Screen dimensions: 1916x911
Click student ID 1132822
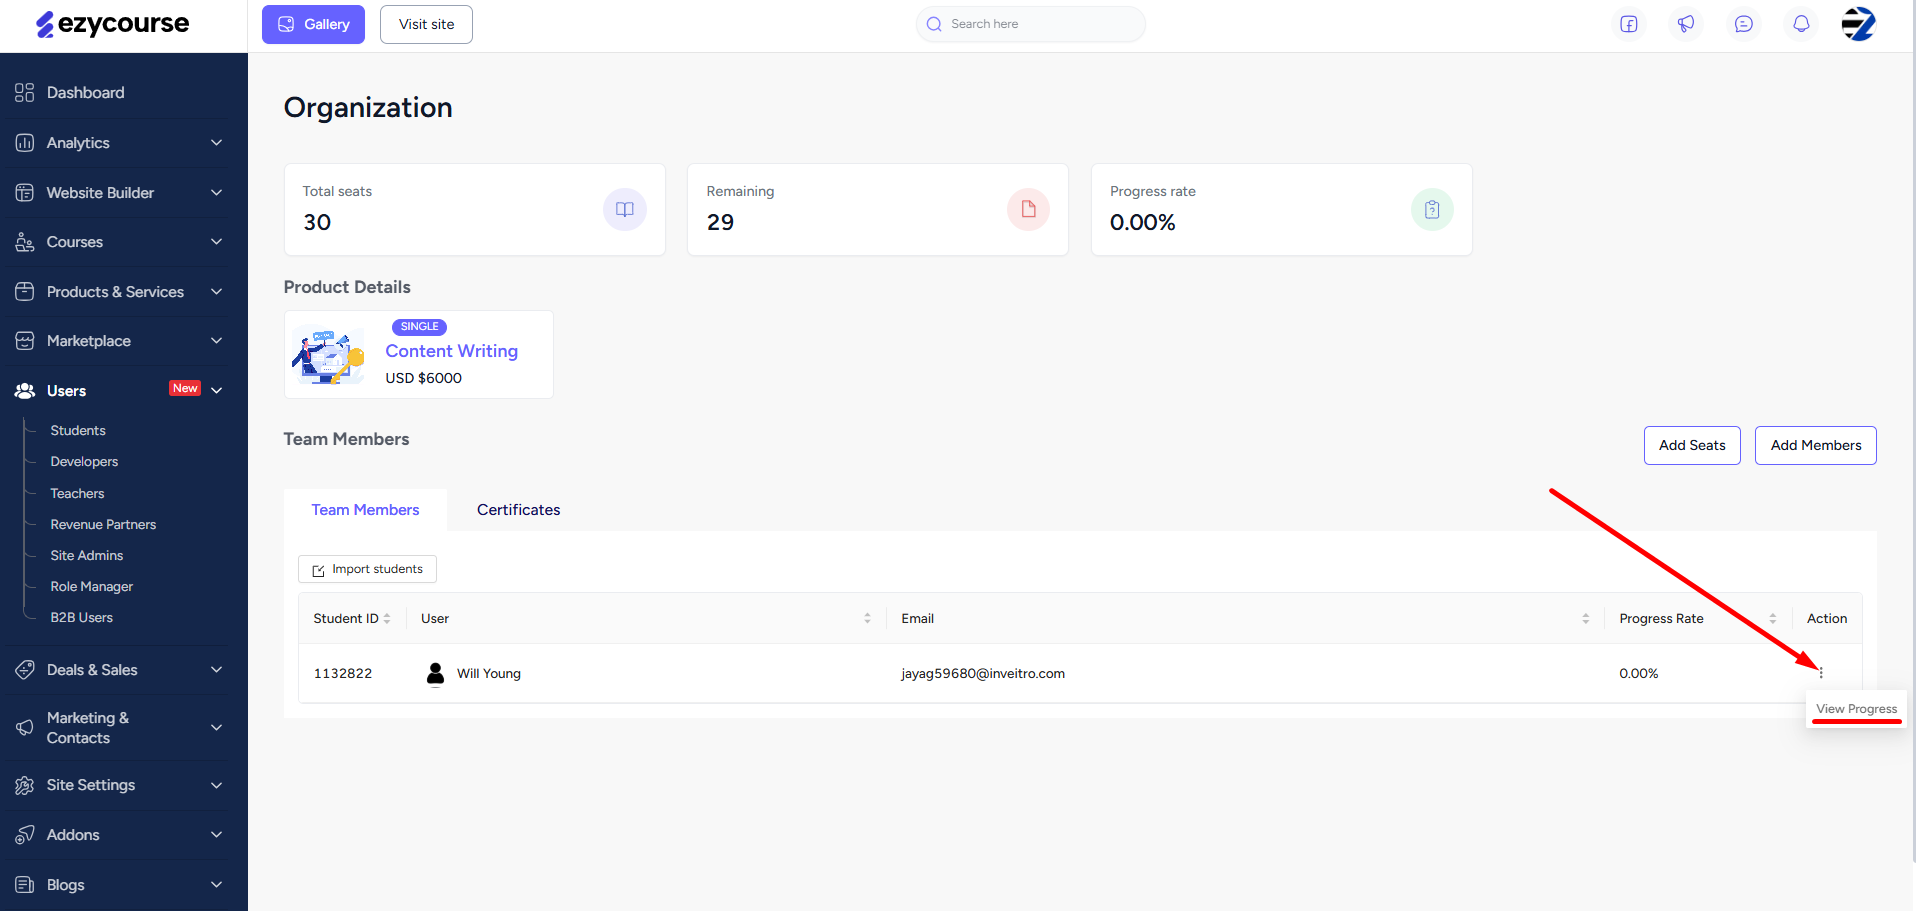[x=343, y=673]
